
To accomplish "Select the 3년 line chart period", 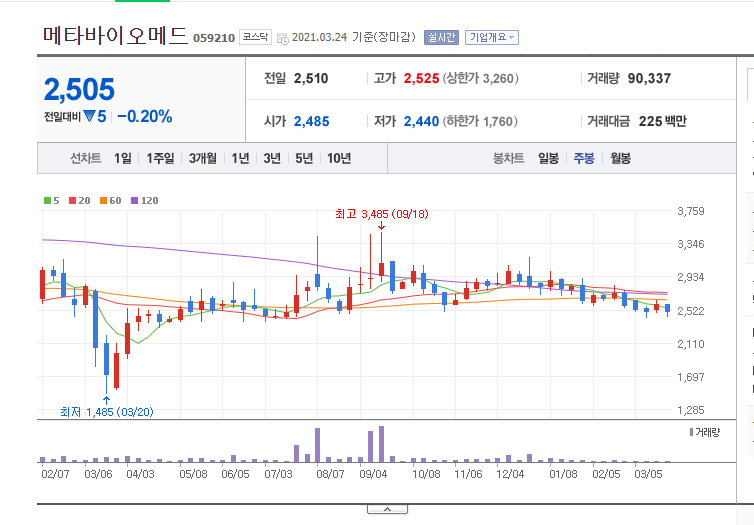I will click(x=272, y=158).
